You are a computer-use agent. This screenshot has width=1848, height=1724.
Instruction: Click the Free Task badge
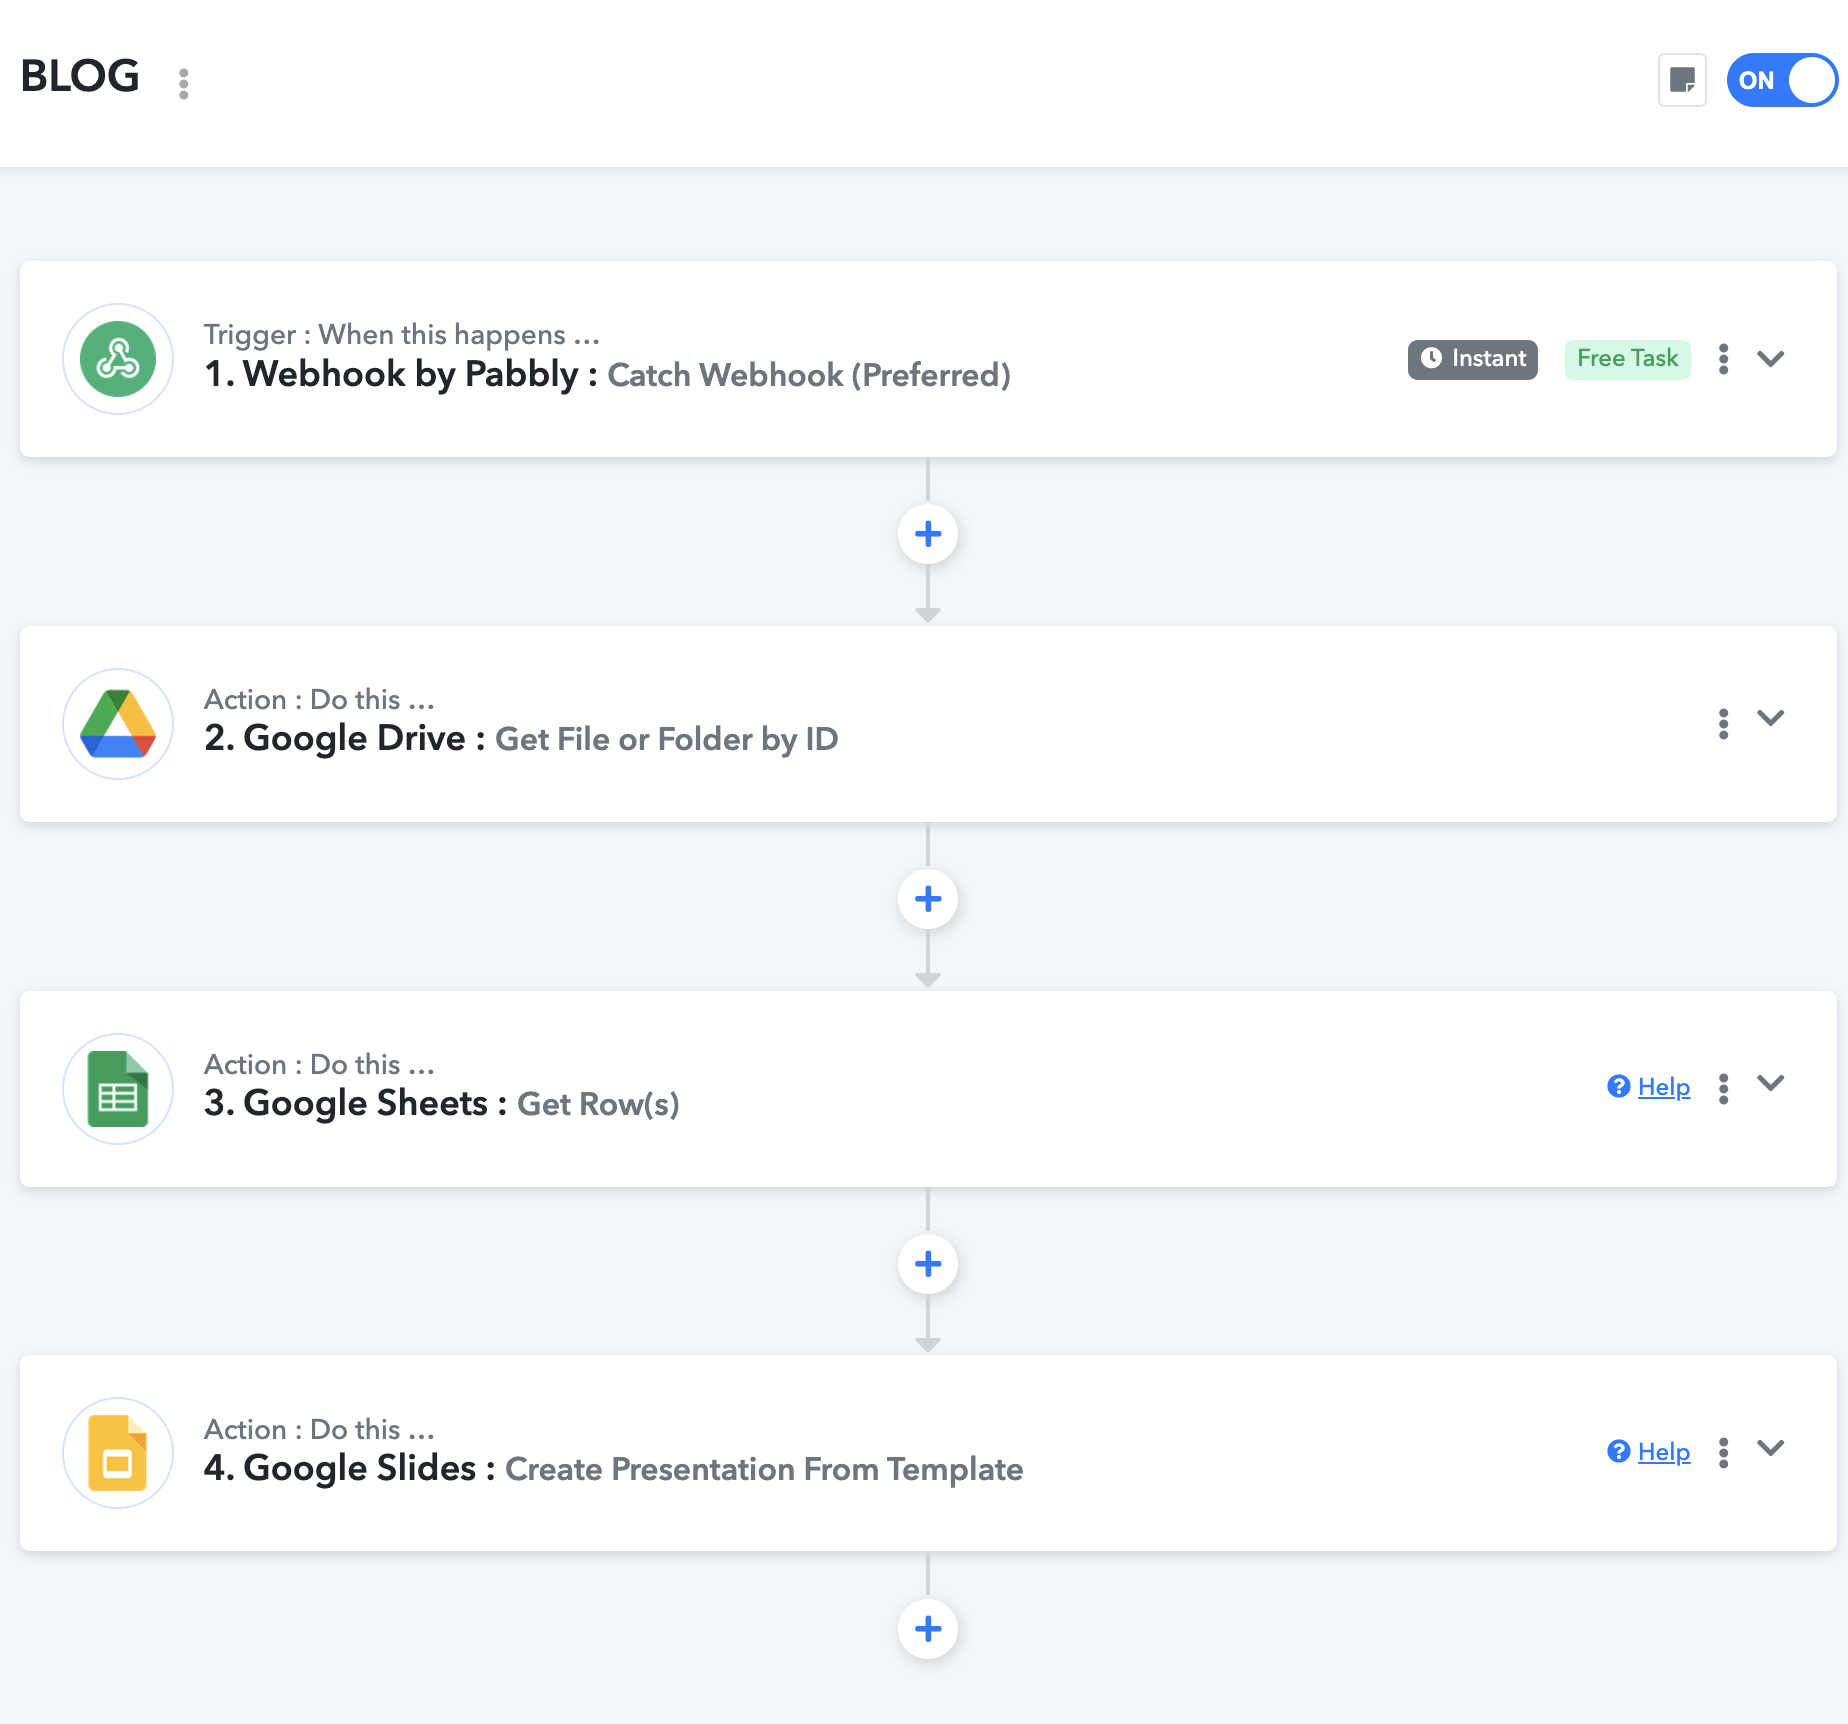tap(1627, 359)
